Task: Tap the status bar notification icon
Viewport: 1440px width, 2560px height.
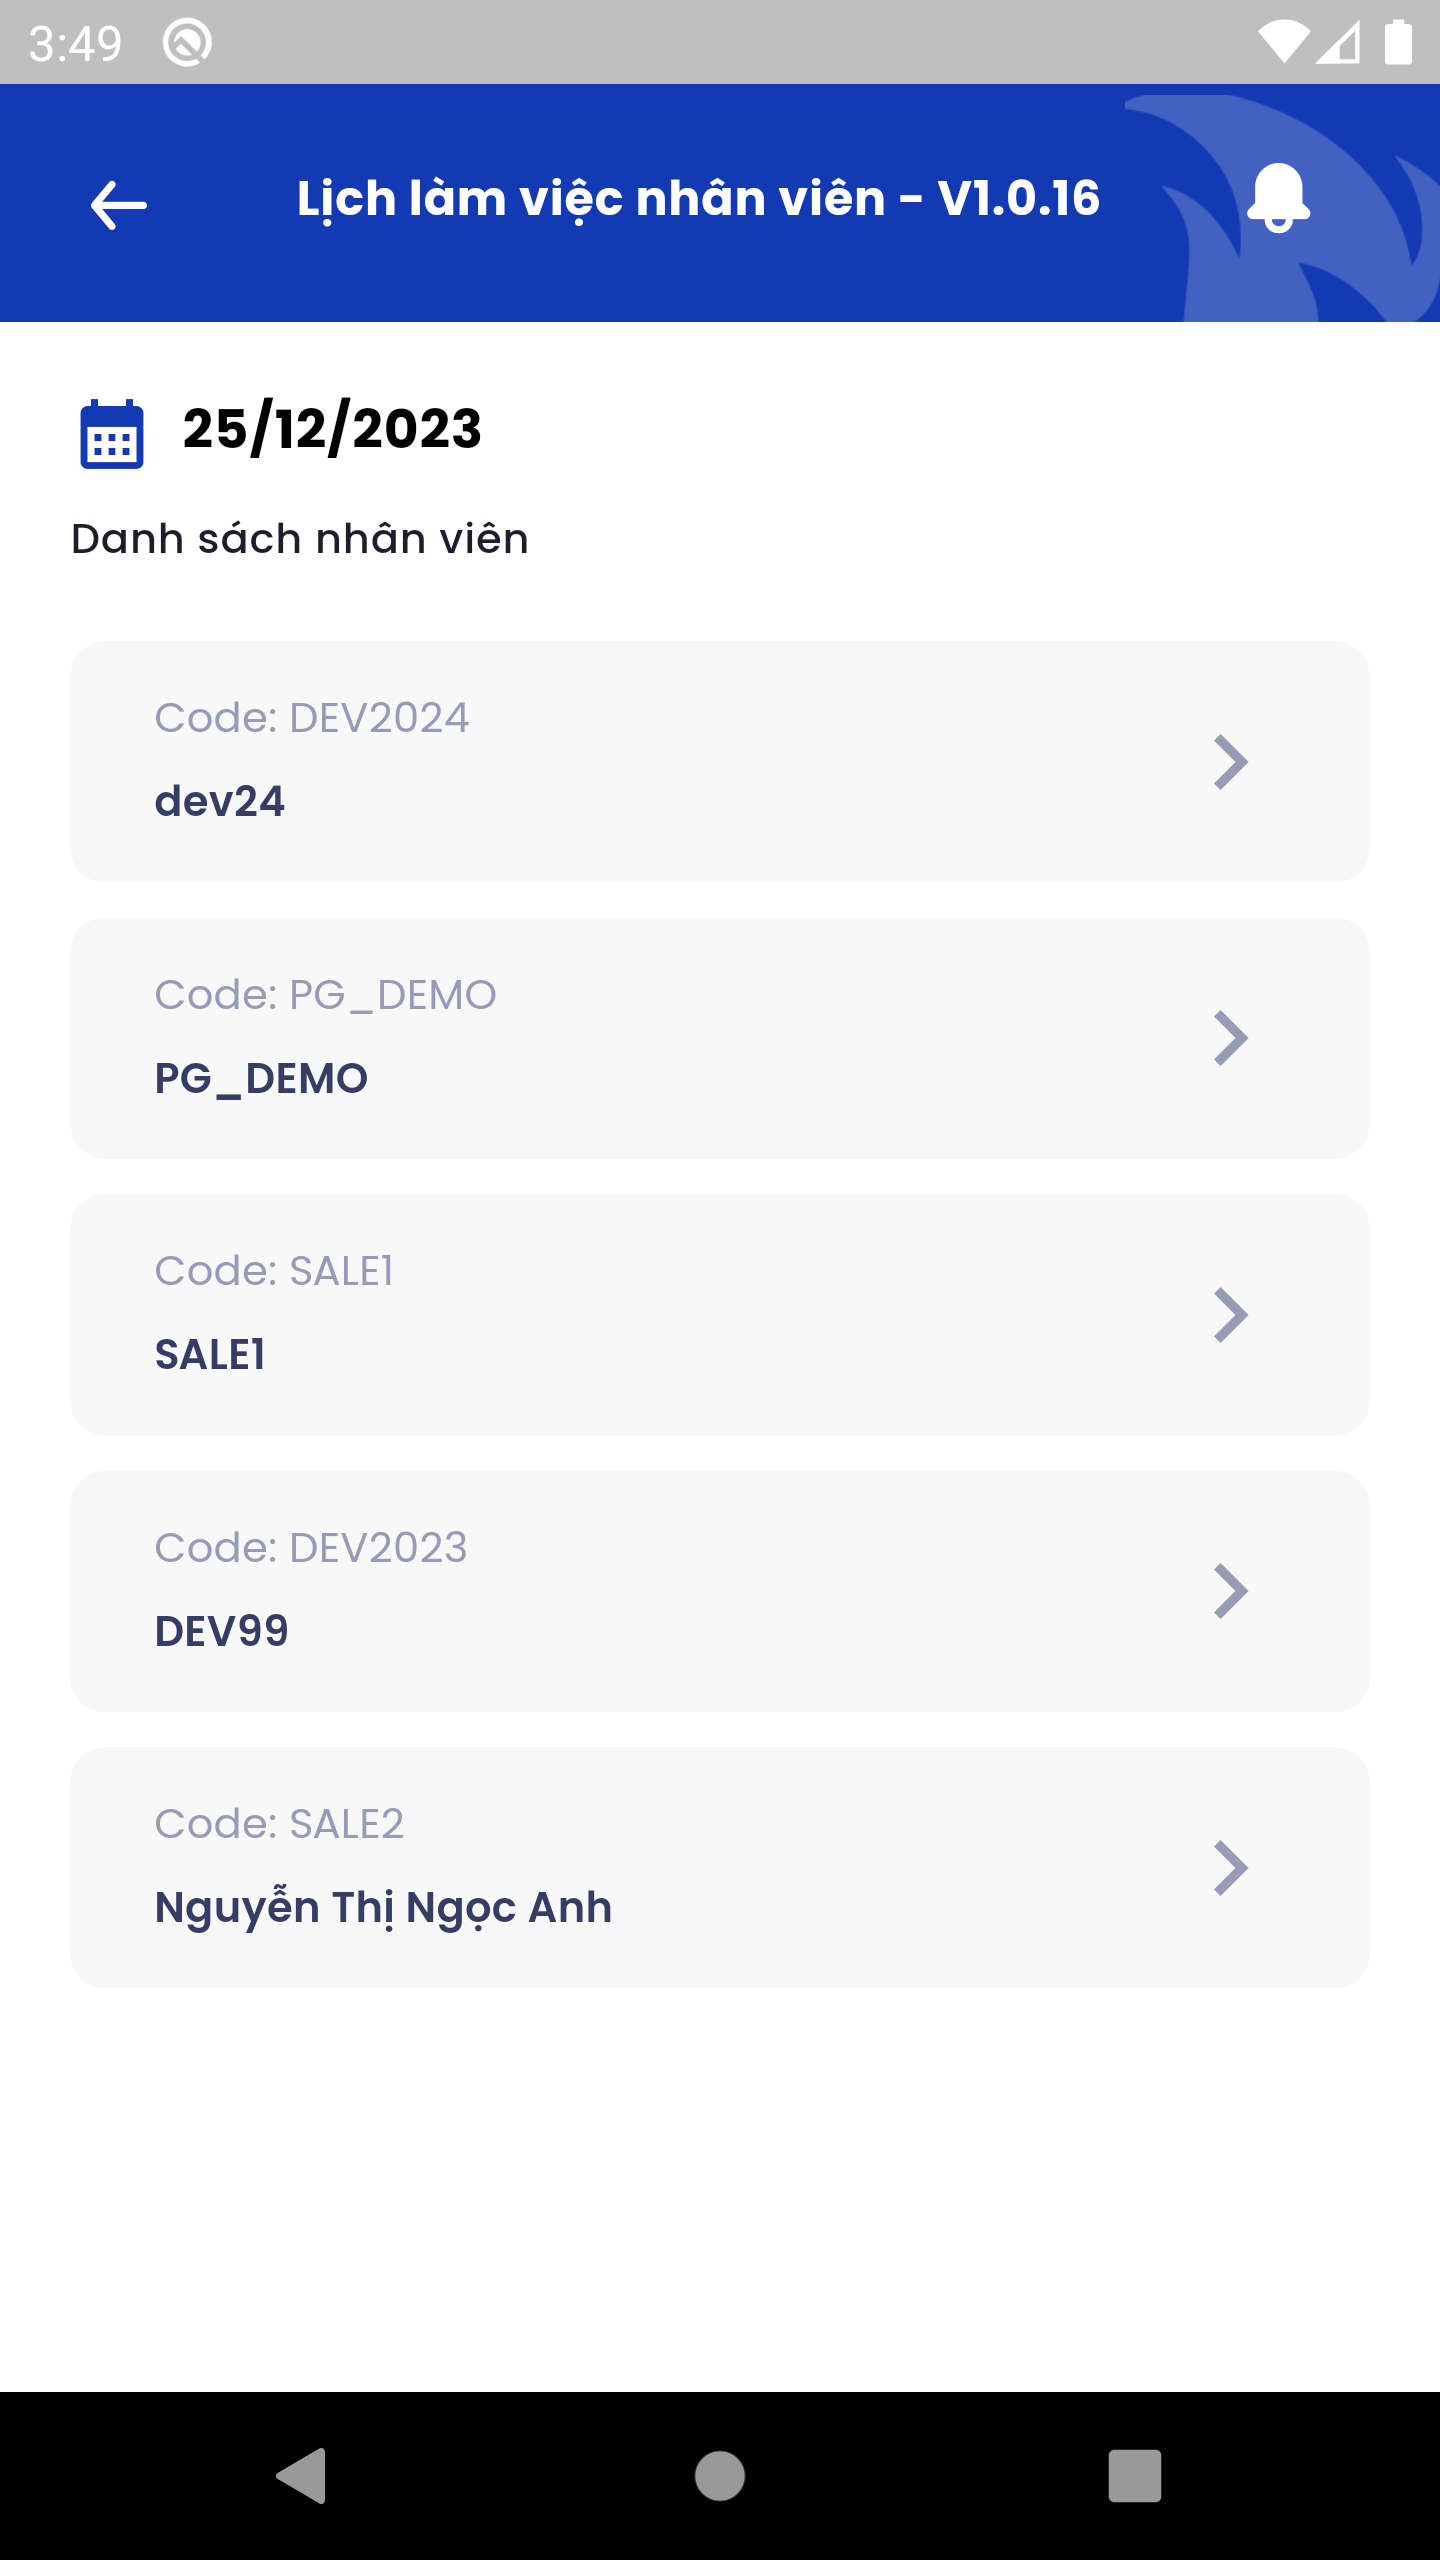Action: coord(187,43)
